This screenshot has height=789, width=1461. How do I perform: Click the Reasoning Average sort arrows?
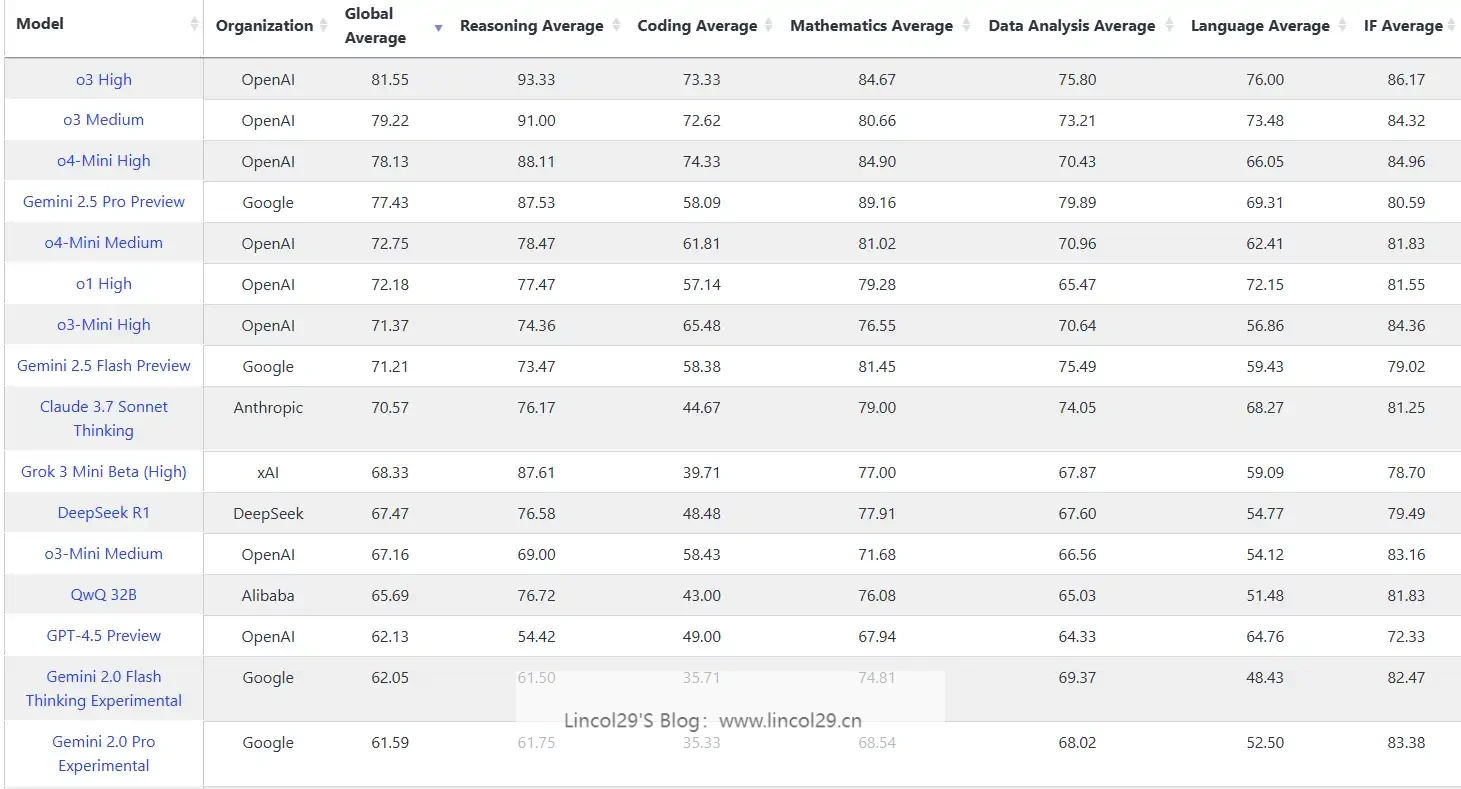click(x=616, y=26)
